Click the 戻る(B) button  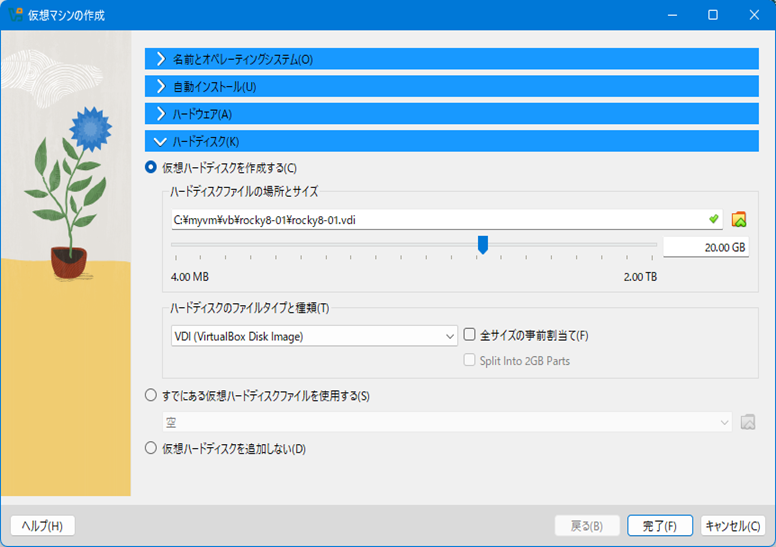(587, 525)
